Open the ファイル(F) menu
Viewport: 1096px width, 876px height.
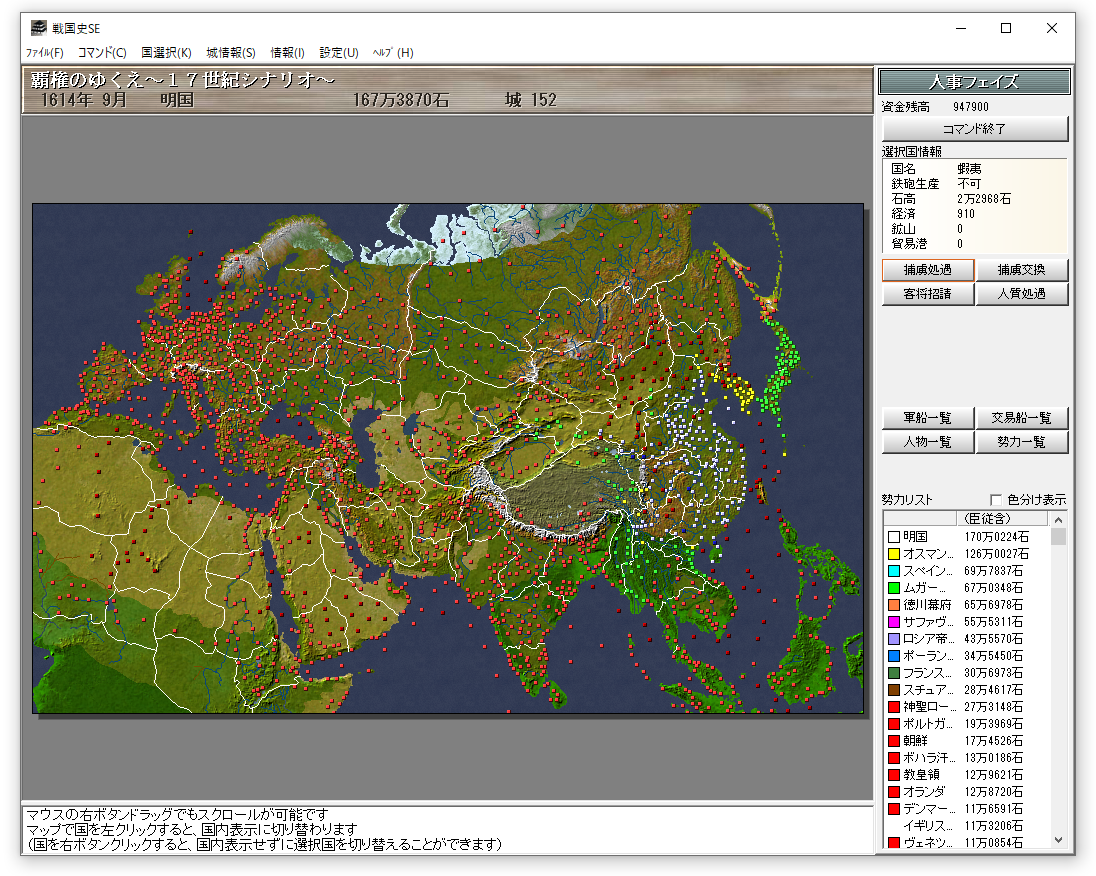(44, 53)
